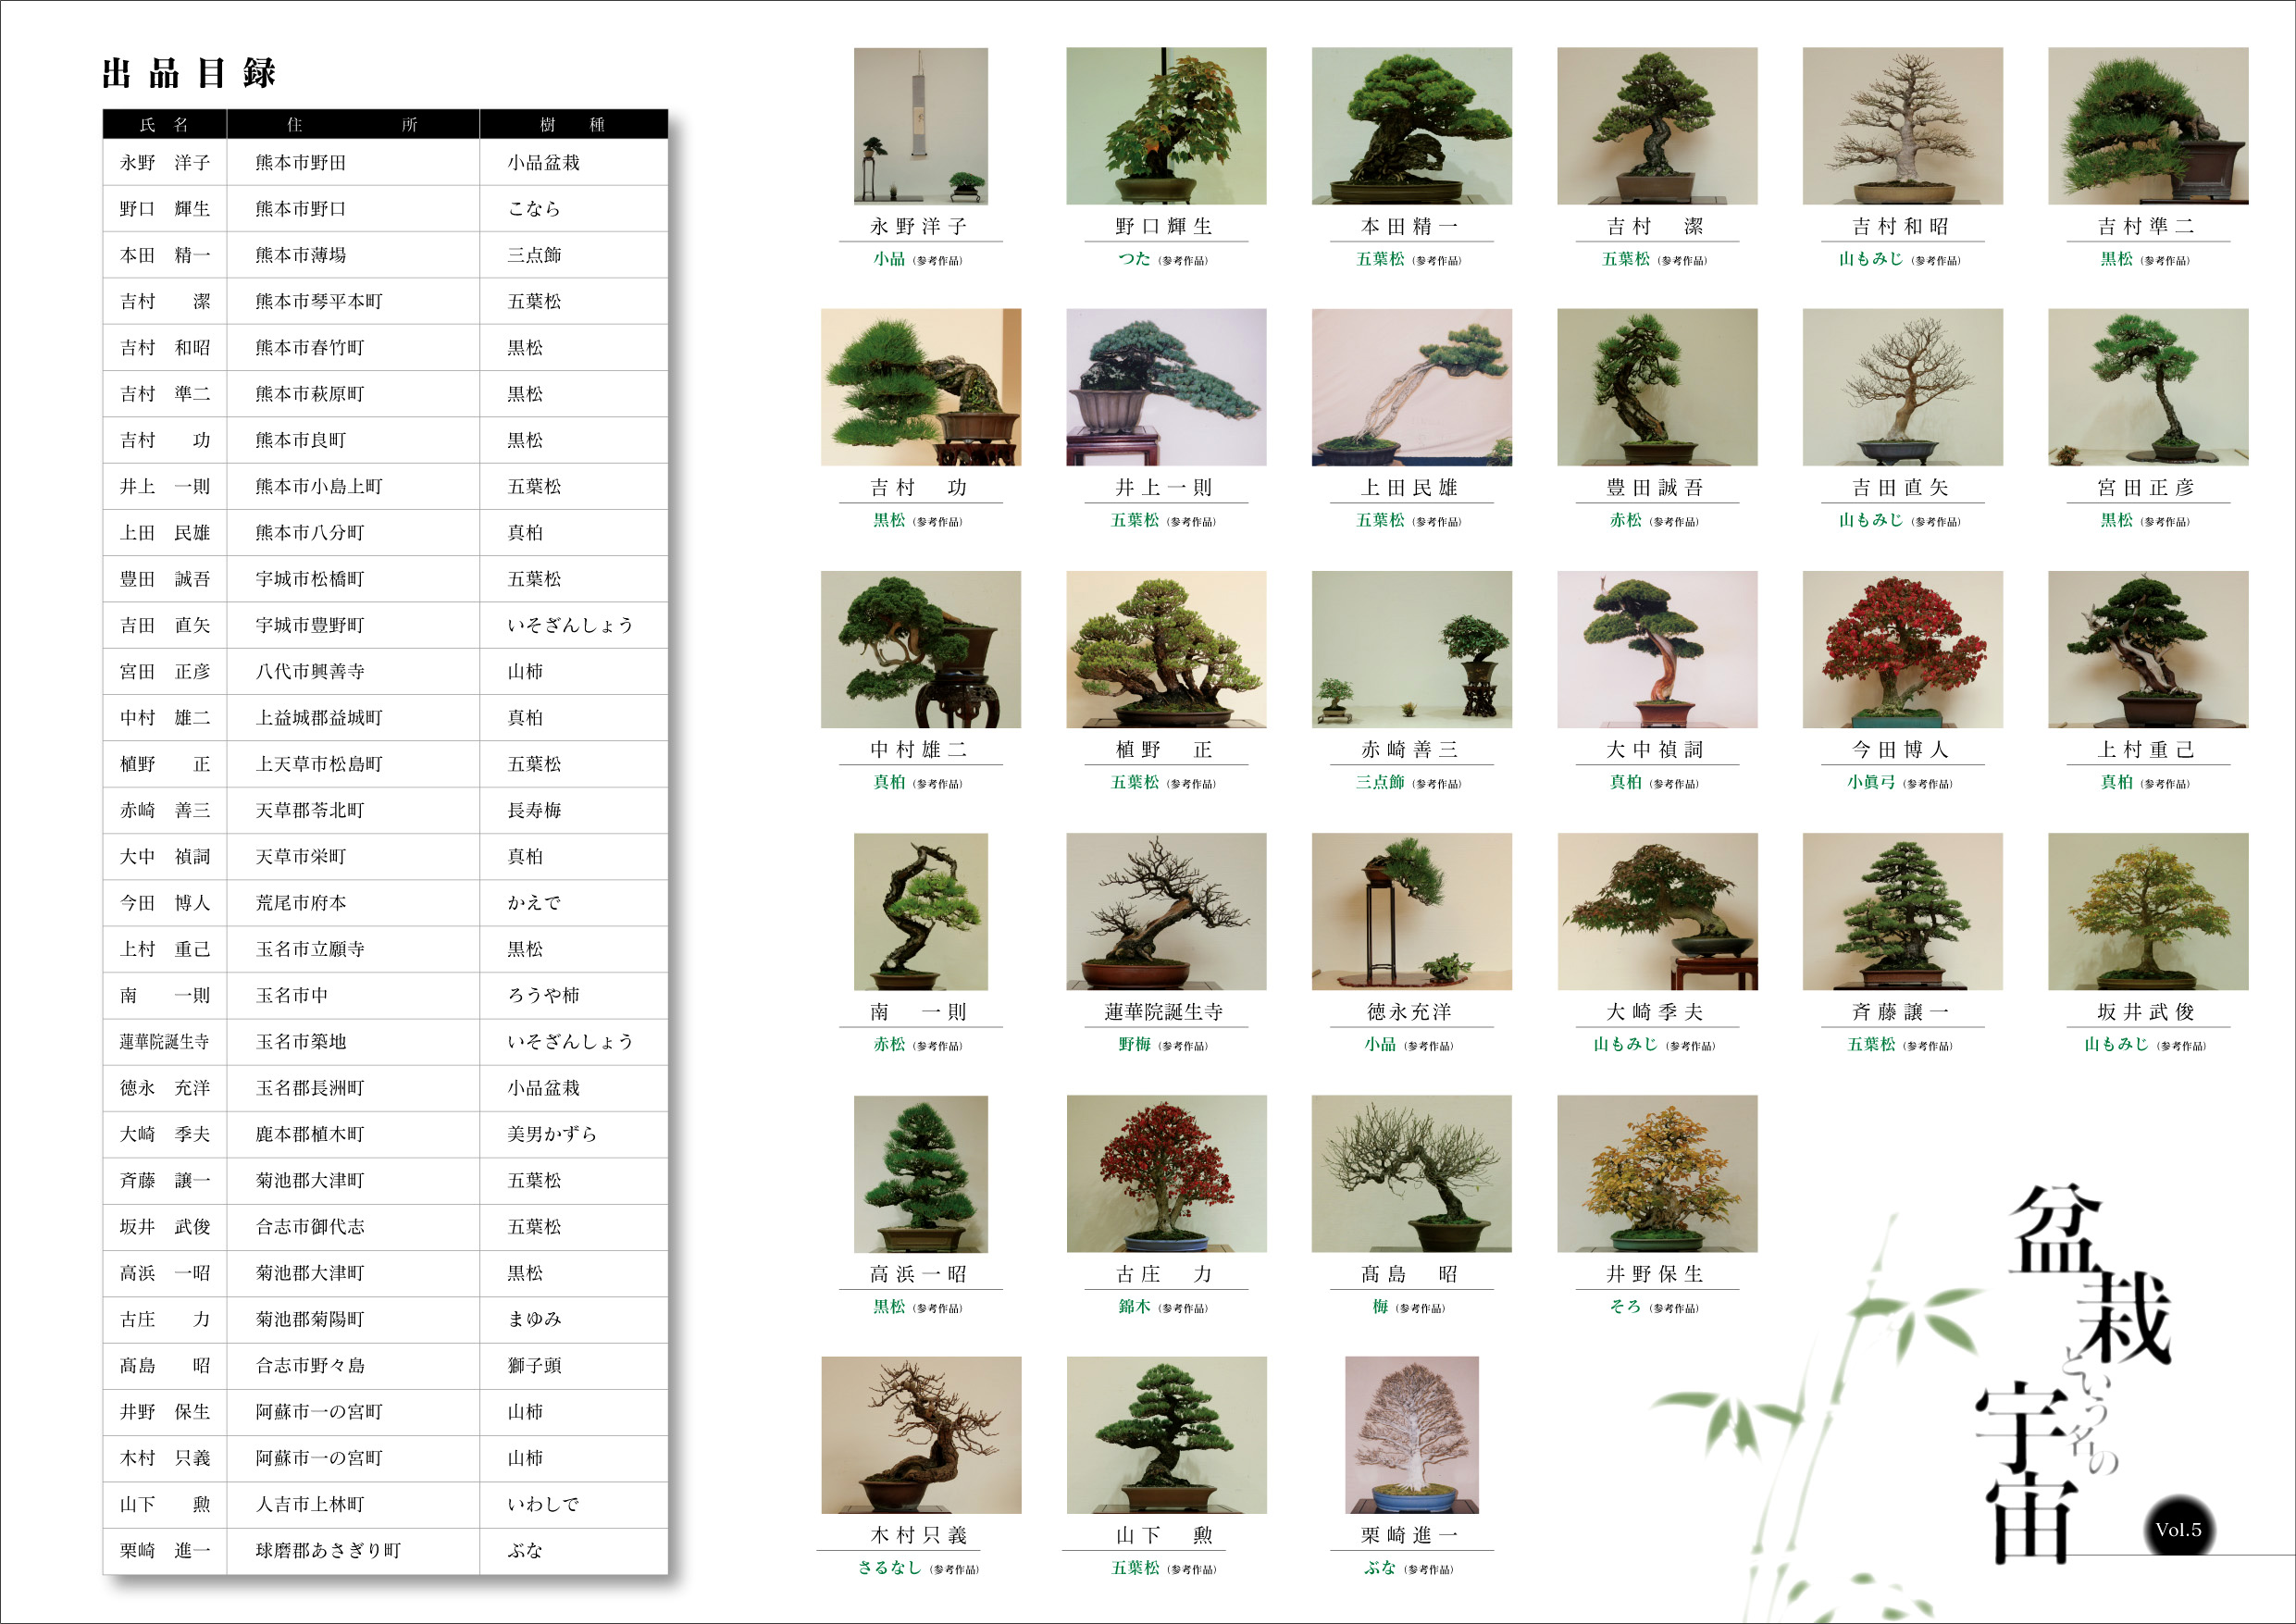Open the 上田民雄 cascading pine photo
The height and width of the screenshot is (1624, 2296).
(x=1411, y=387)
